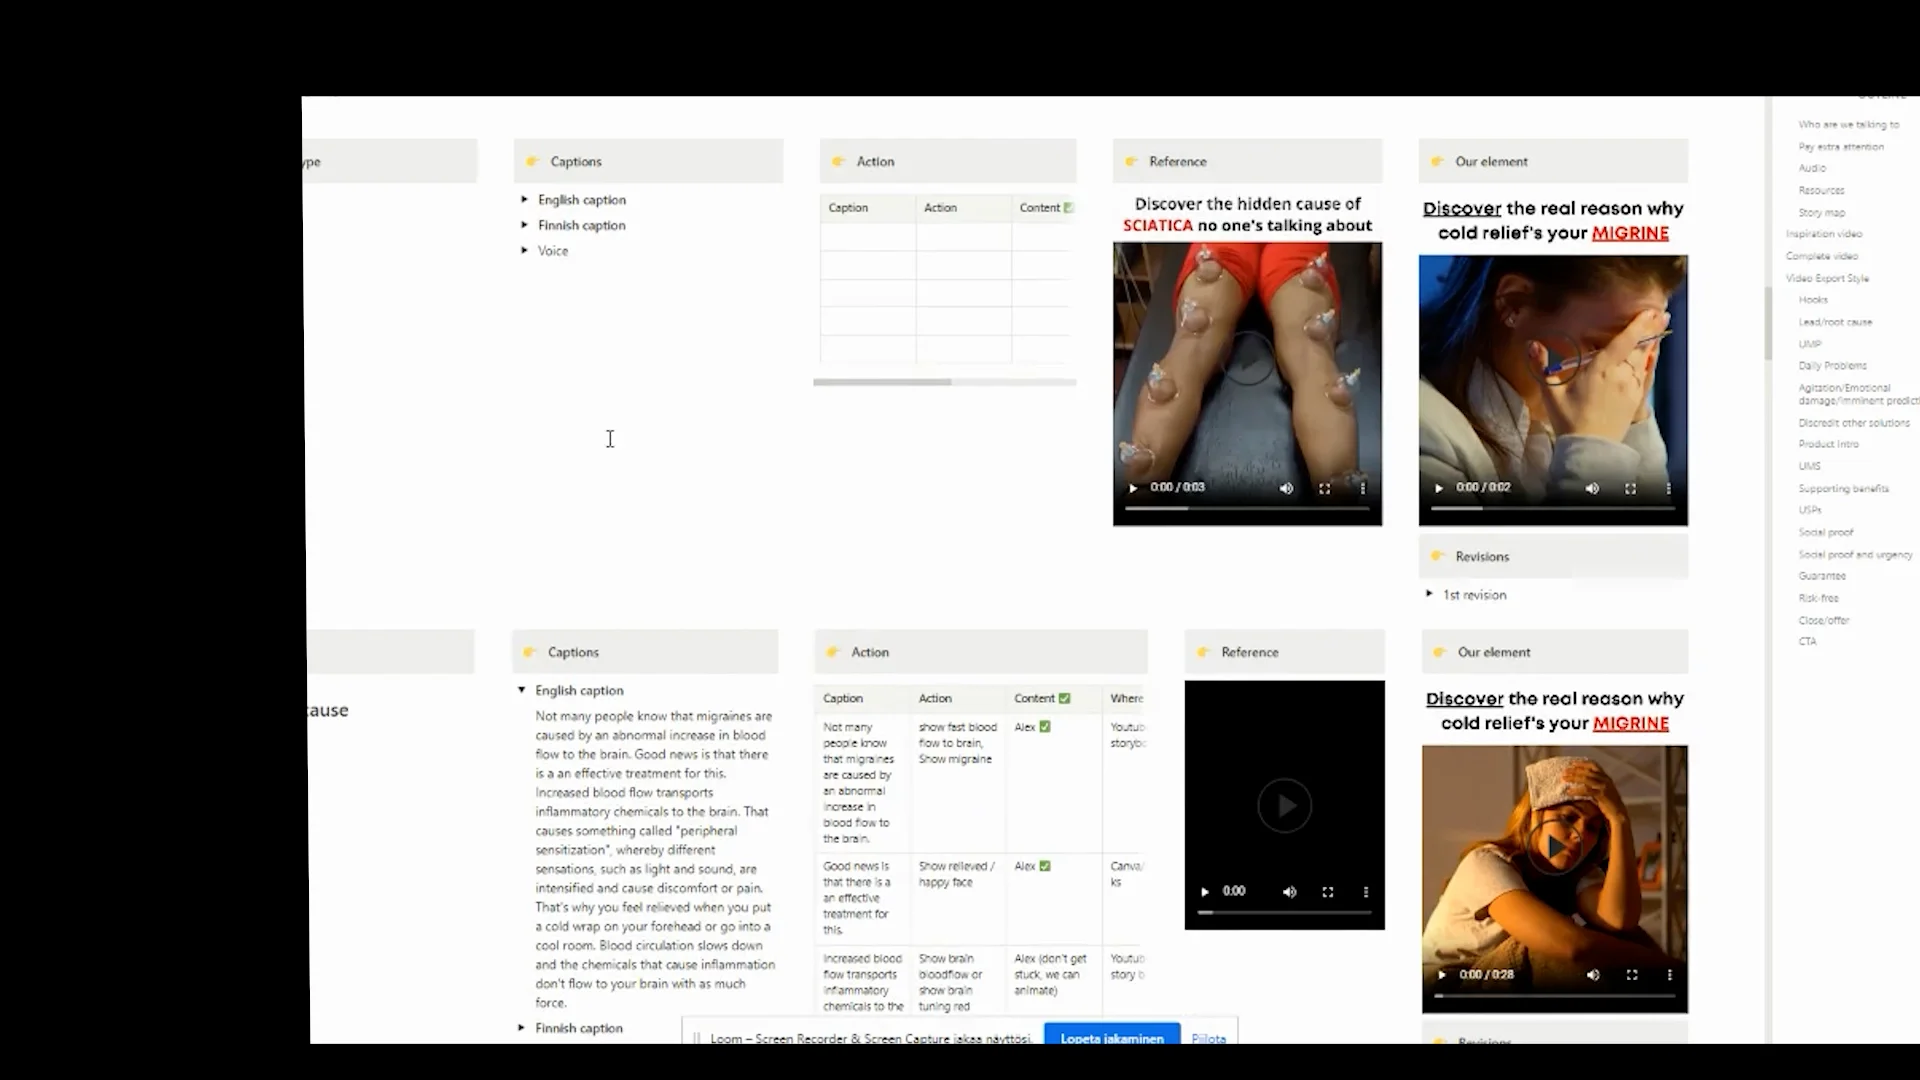
Task: Go to 'Video Export Style' outline entry
Action: click(1827, 278)
